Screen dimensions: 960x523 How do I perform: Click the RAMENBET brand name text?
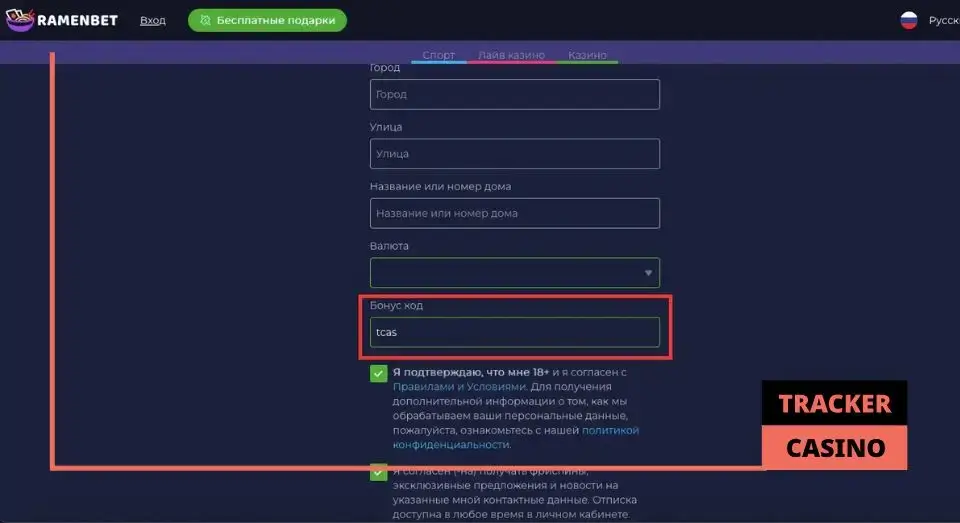coord(77,20)
